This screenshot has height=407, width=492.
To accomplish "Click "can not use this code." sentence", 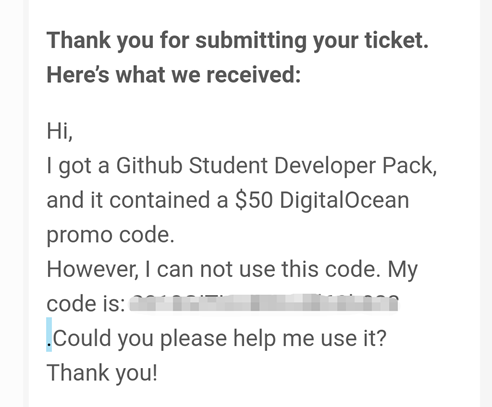I will 269,269.
